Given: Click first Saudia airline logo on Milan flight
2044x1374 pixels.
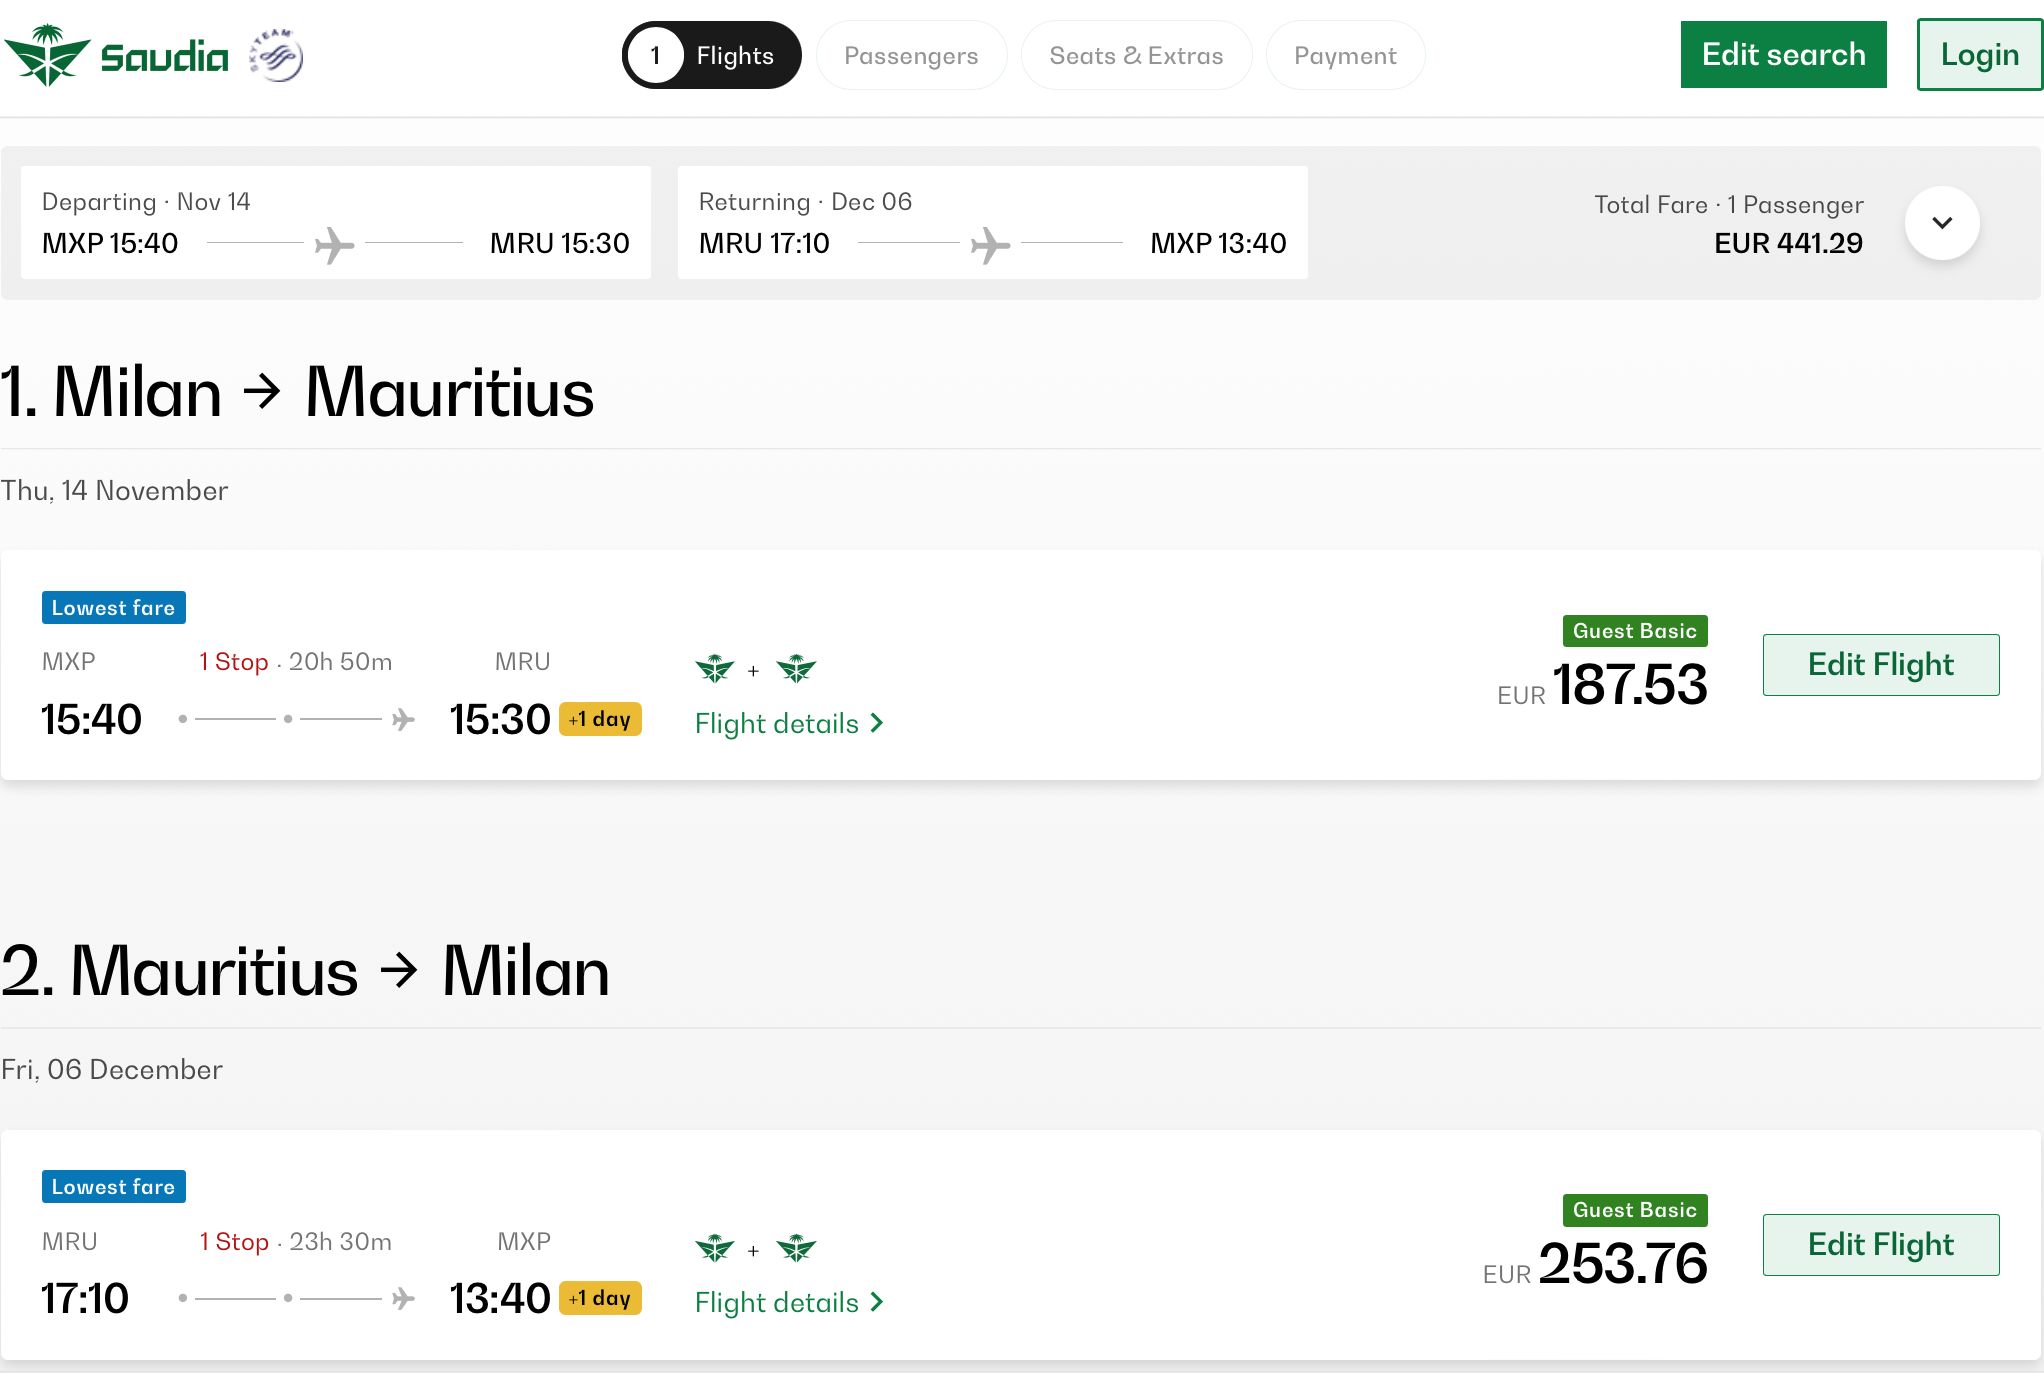Looking at the screenshot, I should (x=715, y=668).
